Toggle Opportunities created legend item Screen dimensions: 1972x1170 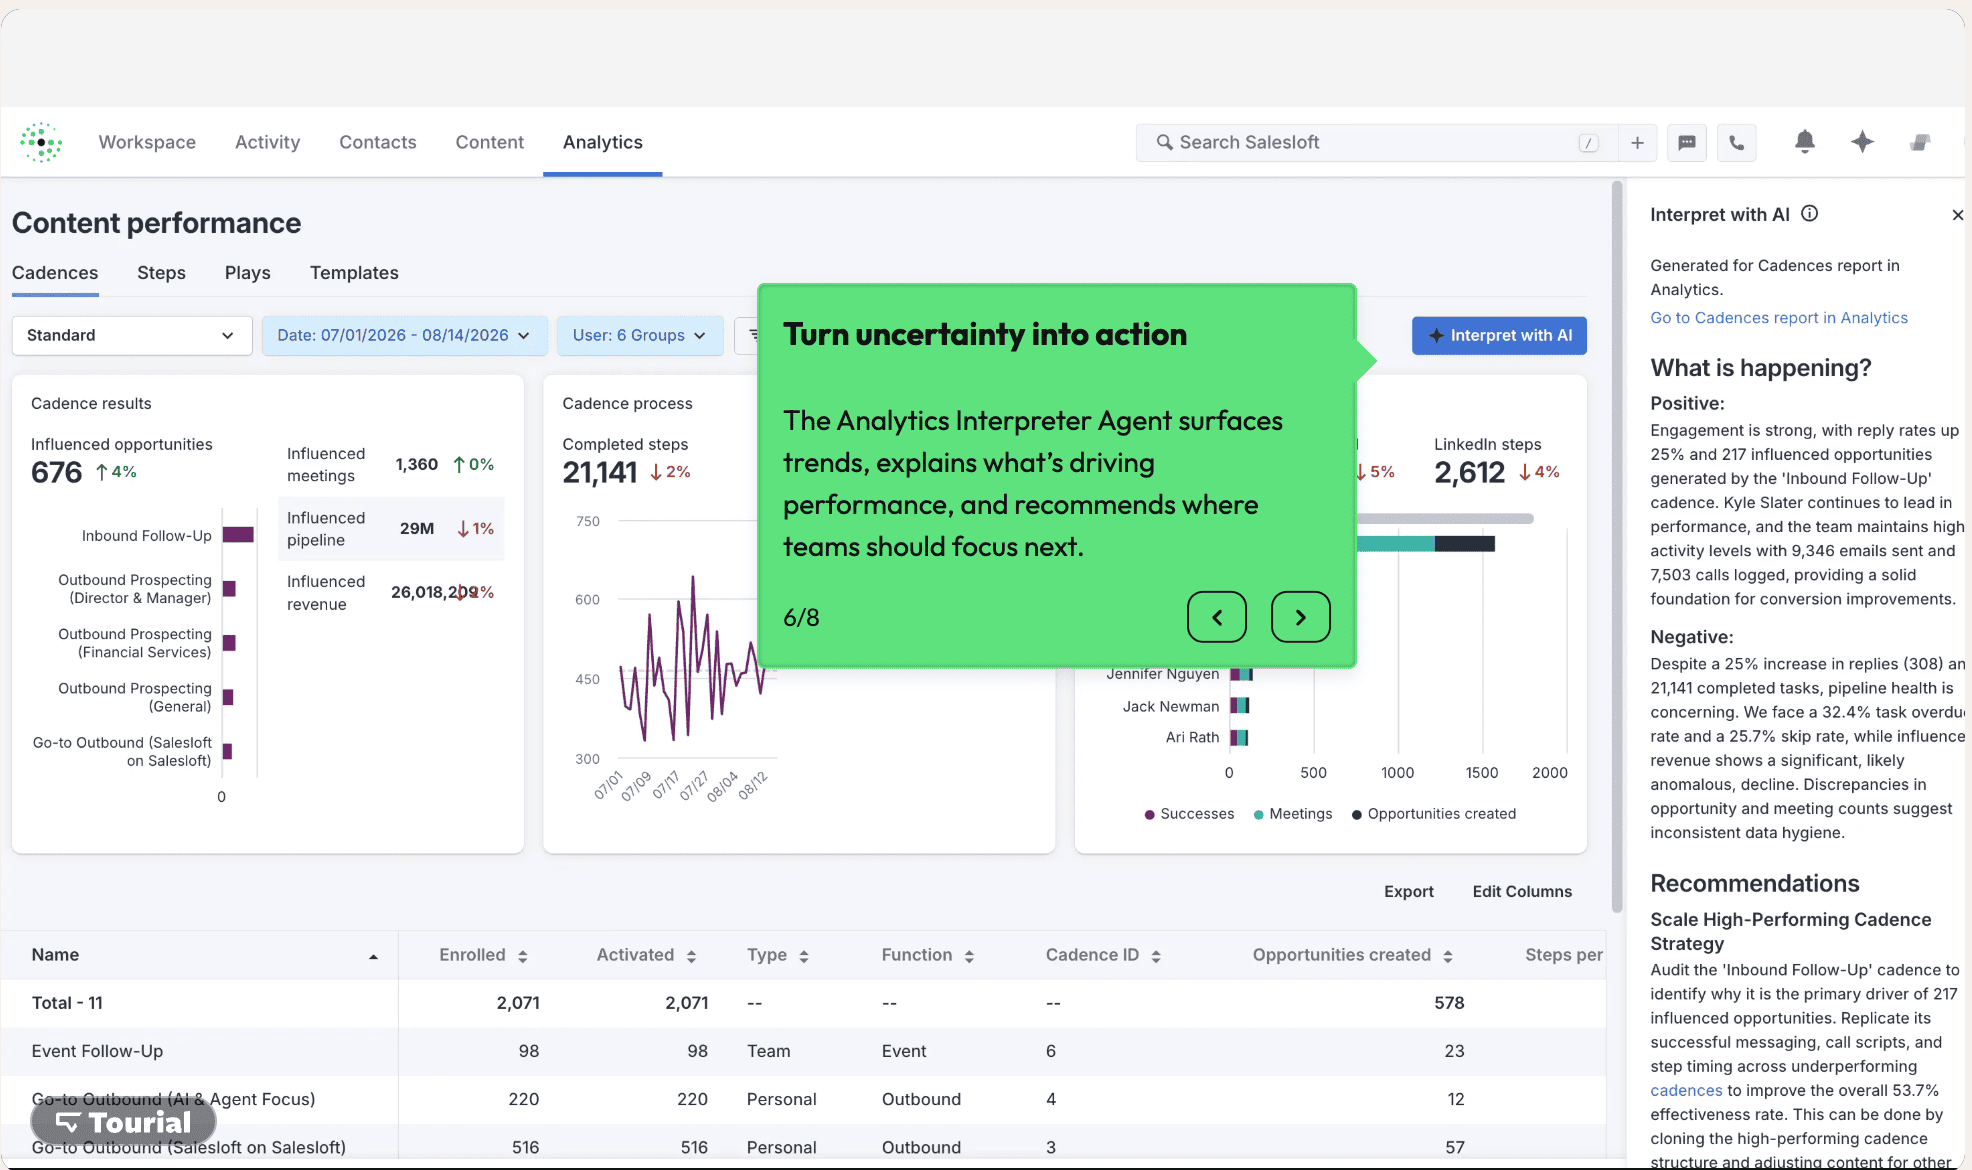click(1434, 814)
